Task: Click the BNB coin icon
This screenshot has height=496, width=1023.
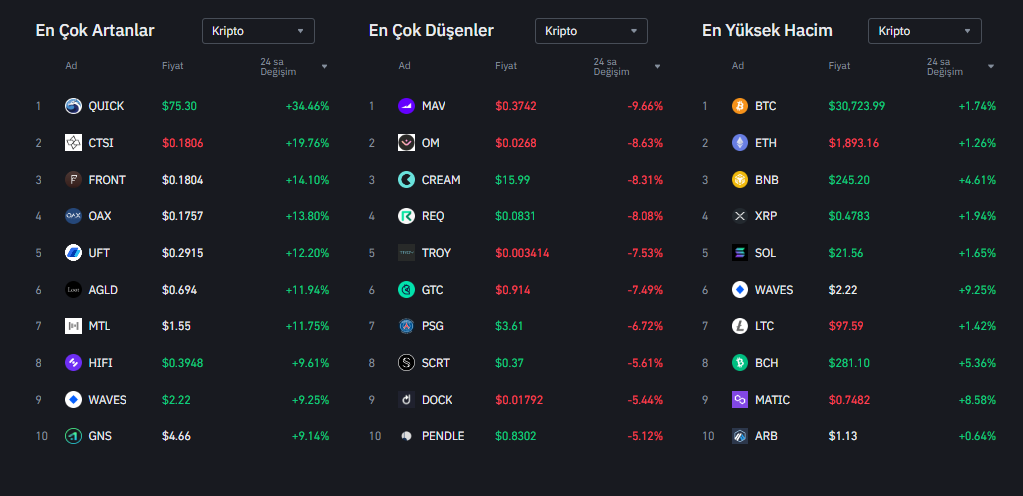Action: 740,180
